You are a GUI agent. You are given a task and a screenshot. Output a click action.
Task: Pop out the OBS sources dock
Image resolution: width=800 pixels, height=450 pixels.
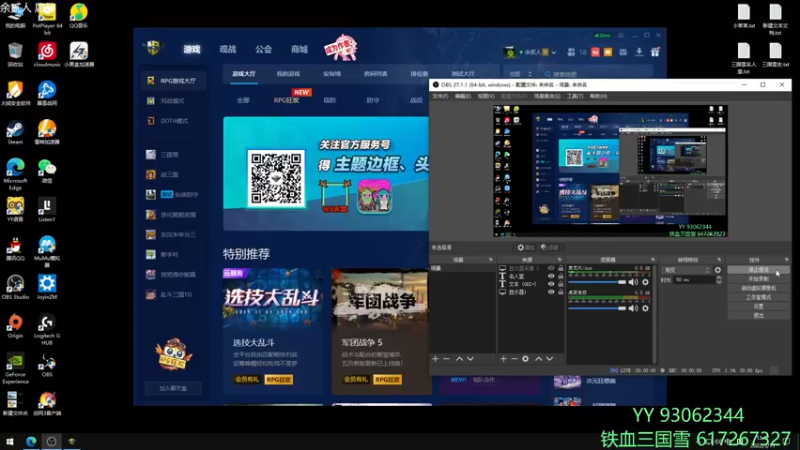(560, 260)
